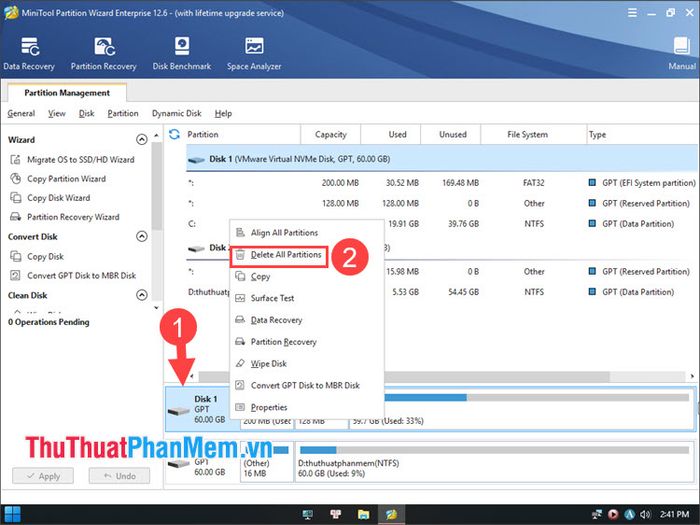This screenshot has width=700, height=525.
Task: Open the View menu
Action: pyautogui.click(x=57, y=113)
